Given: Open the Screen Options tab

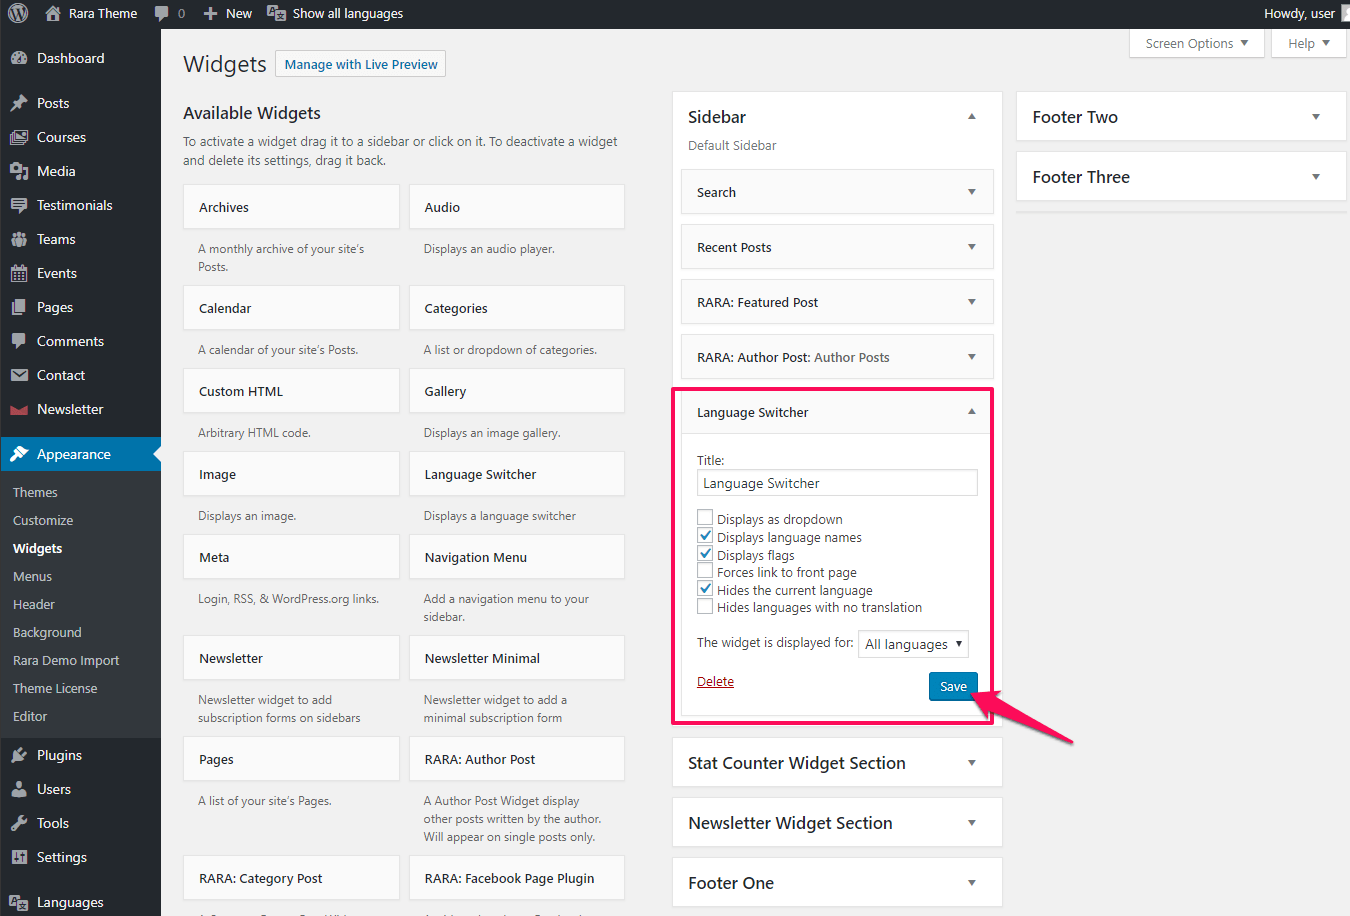Looking at the screenshot, I should pos(1197,43).
